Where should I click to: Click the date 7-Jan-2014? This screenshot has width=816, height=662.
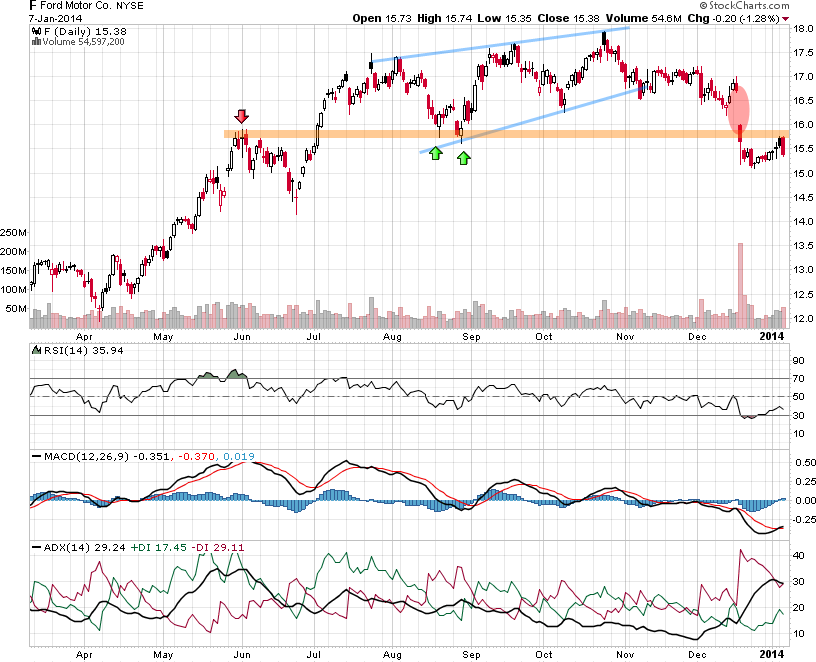coord(55,19)
